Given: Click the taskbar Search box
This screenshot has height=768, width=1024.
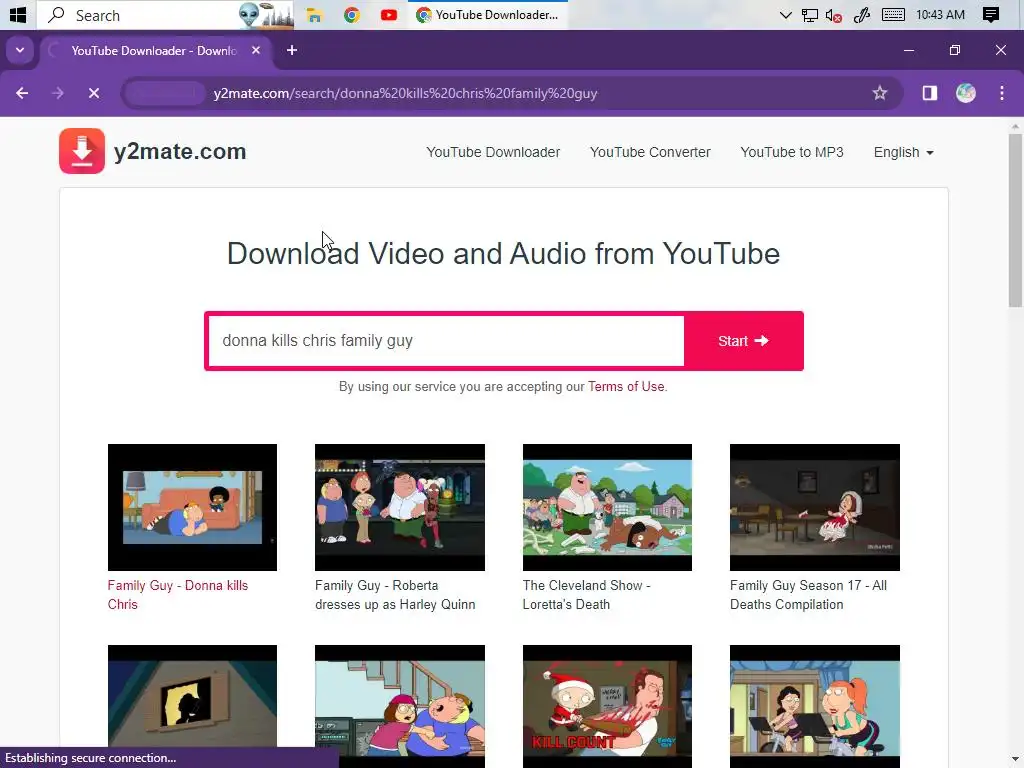Looking at the screenshot, I should tap(165, 15).
